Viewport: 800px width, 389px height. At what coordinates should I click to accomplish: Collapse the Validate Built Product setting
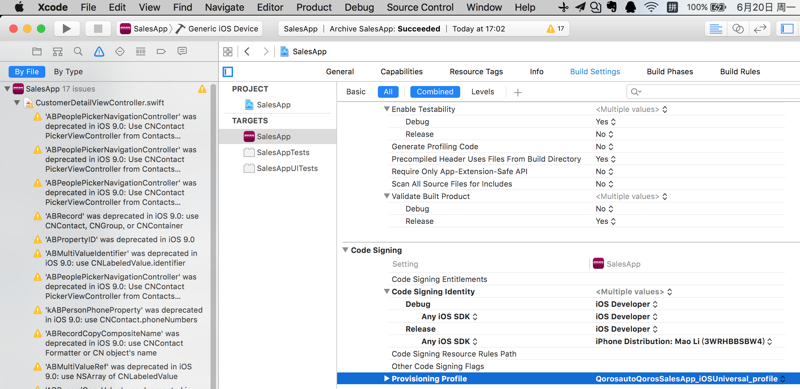[387, 197]
